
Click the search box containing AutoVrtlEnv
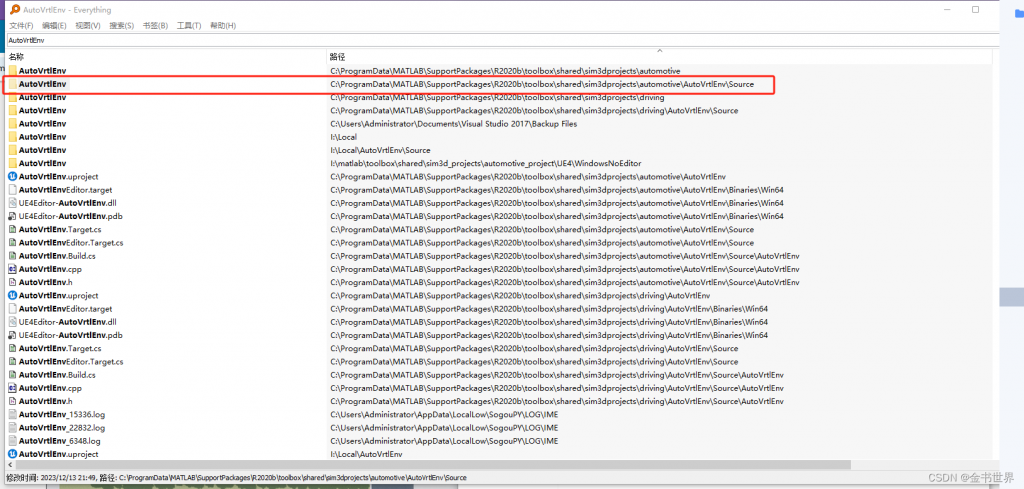click(502, 40)
